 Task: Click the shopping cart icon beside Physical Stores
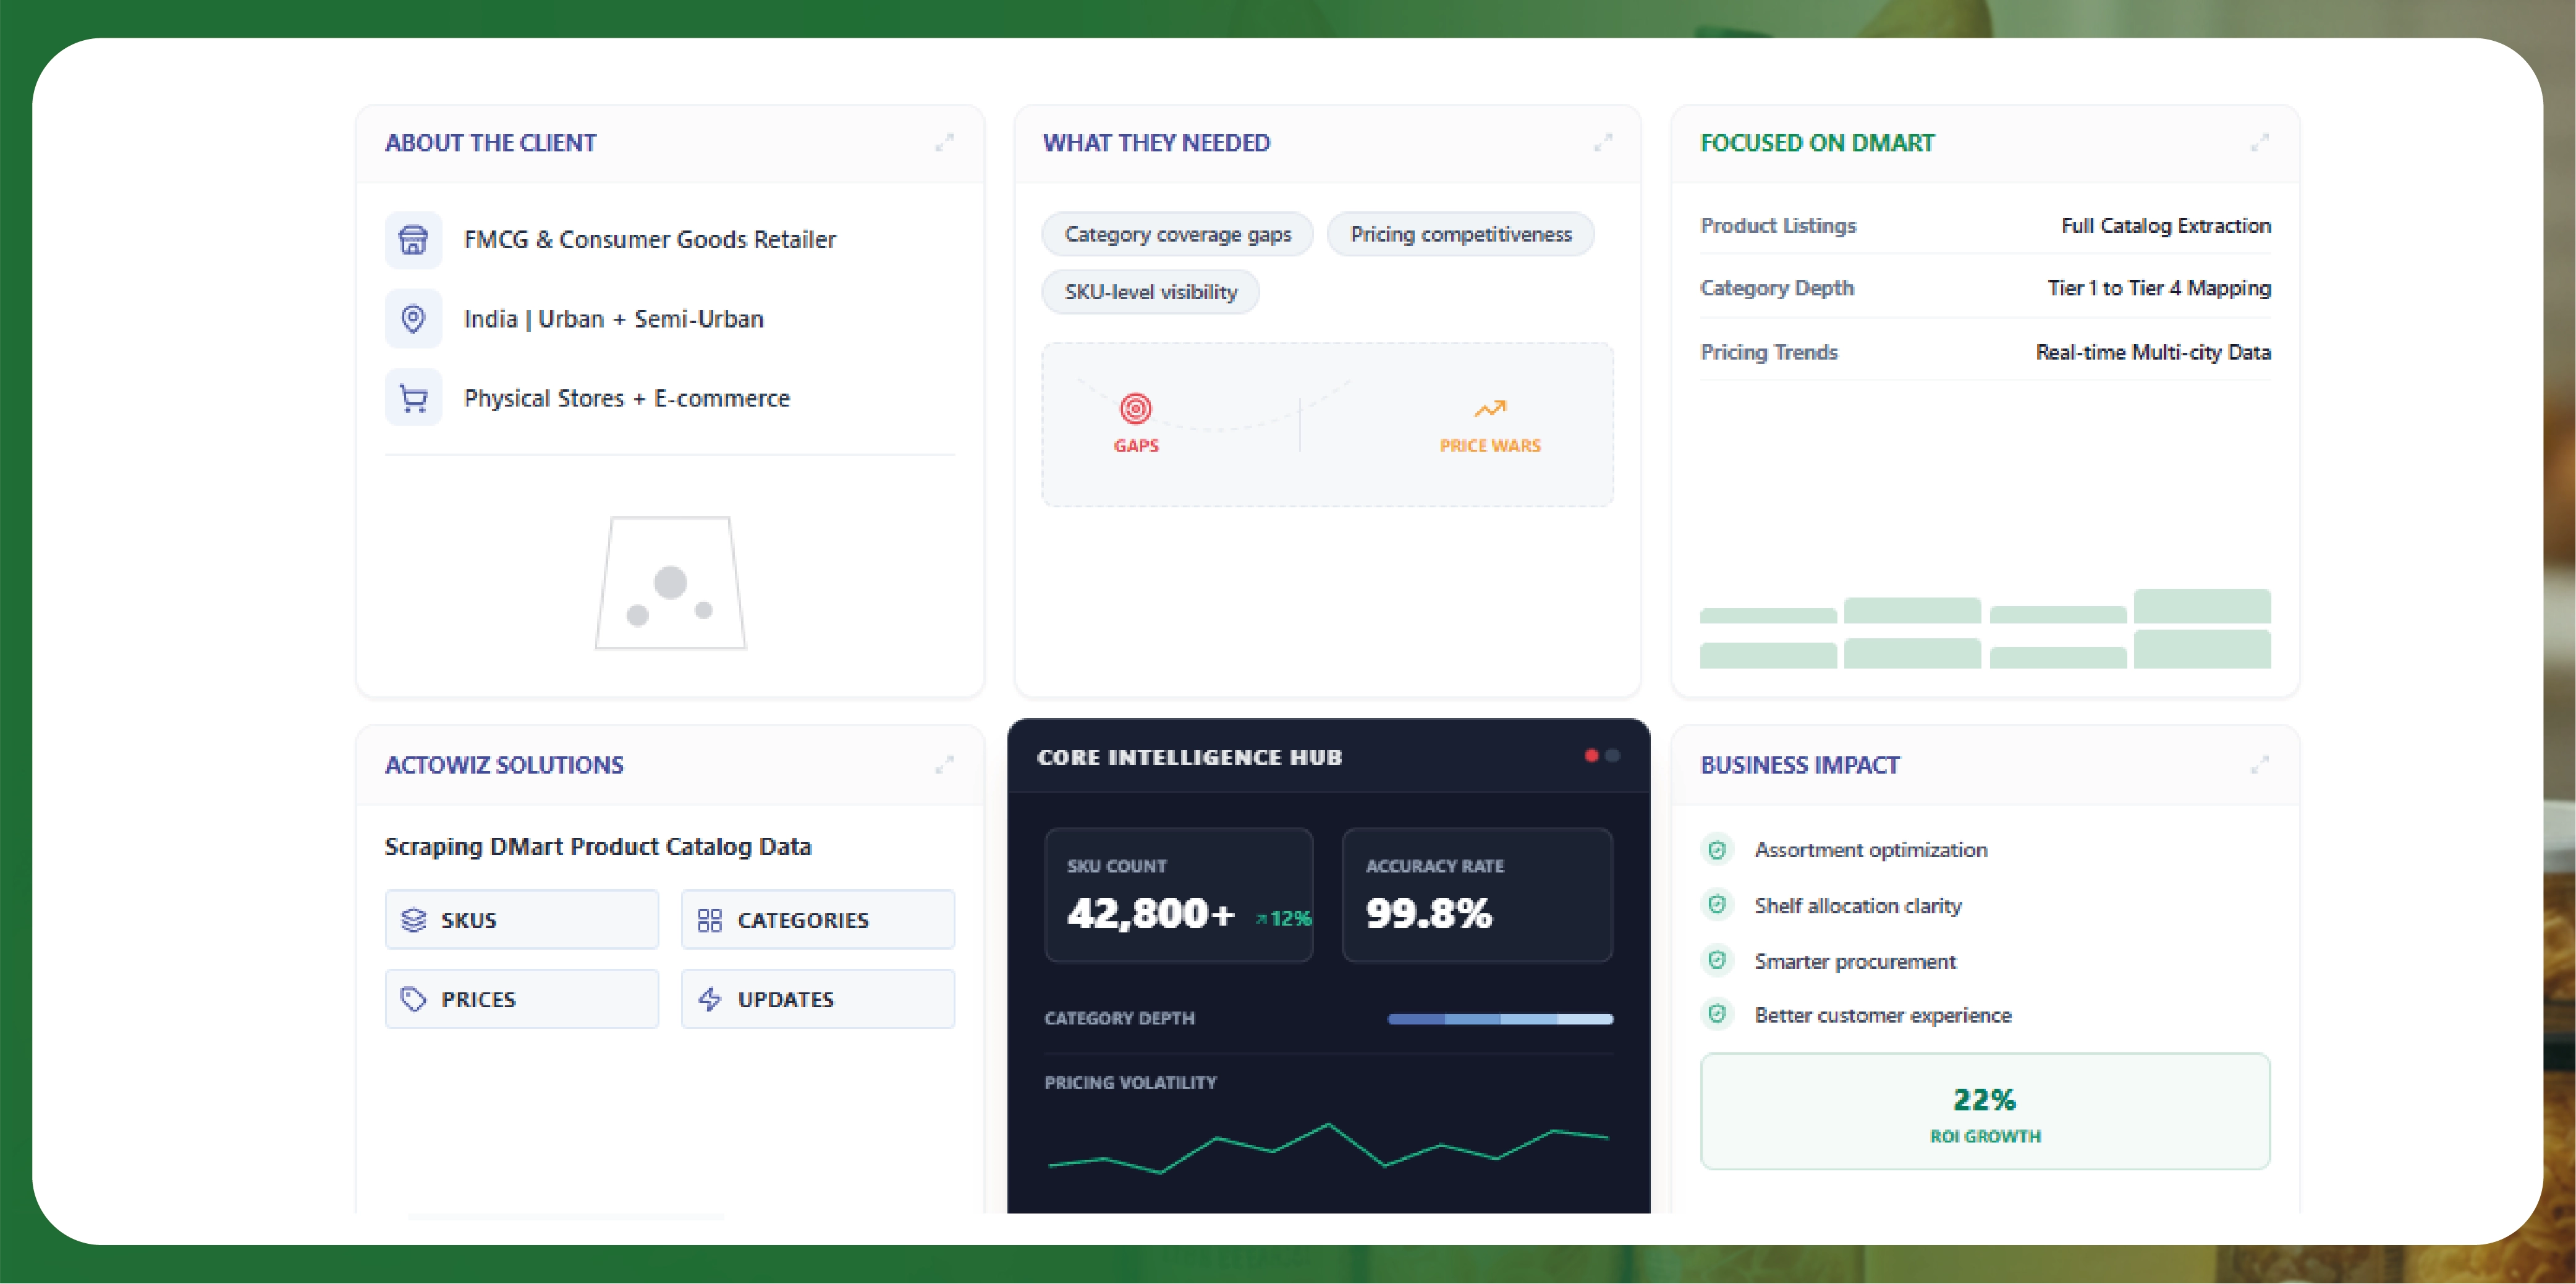[413, 398]
